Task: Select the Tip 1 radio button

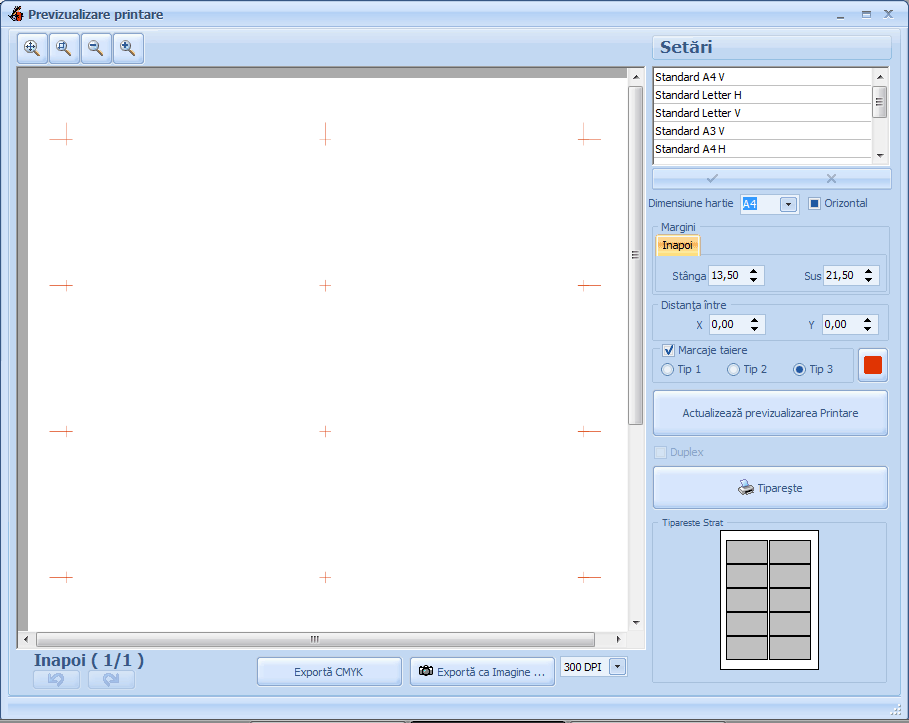Action: point(668,369)
